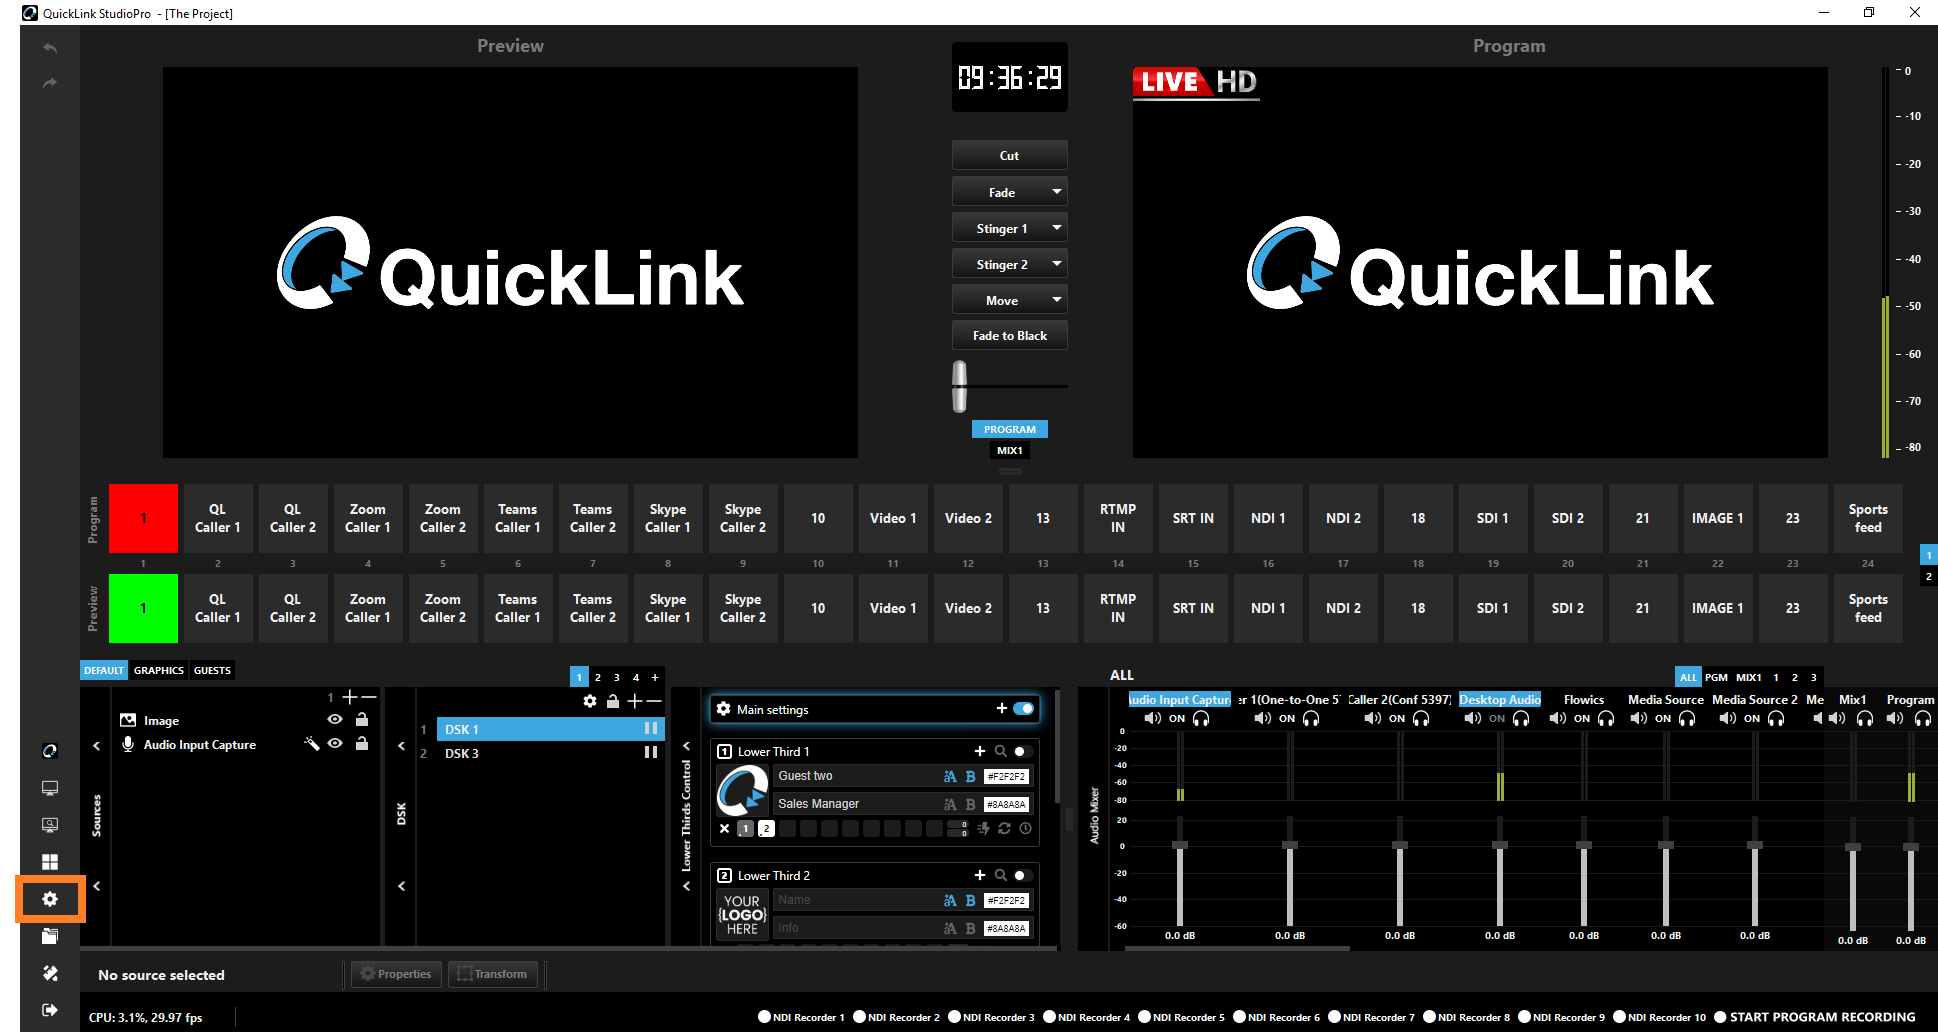Remove a source with the Sources minus icon

pyautogui.click(x=369, y=697)
